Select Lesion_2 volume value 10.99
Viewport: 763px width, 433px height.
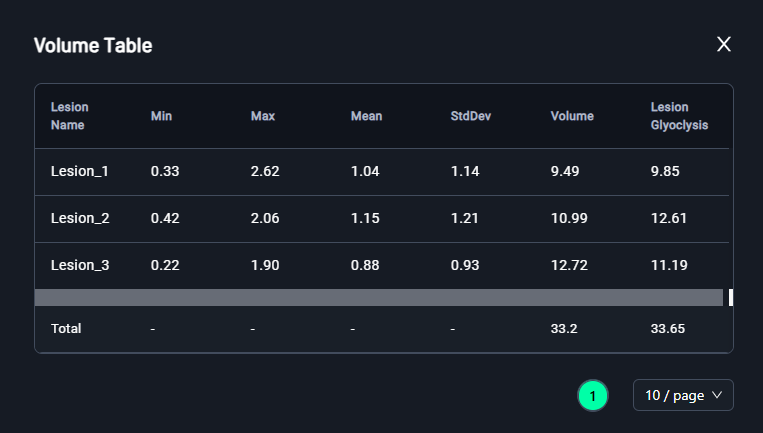tap(569, 218)
